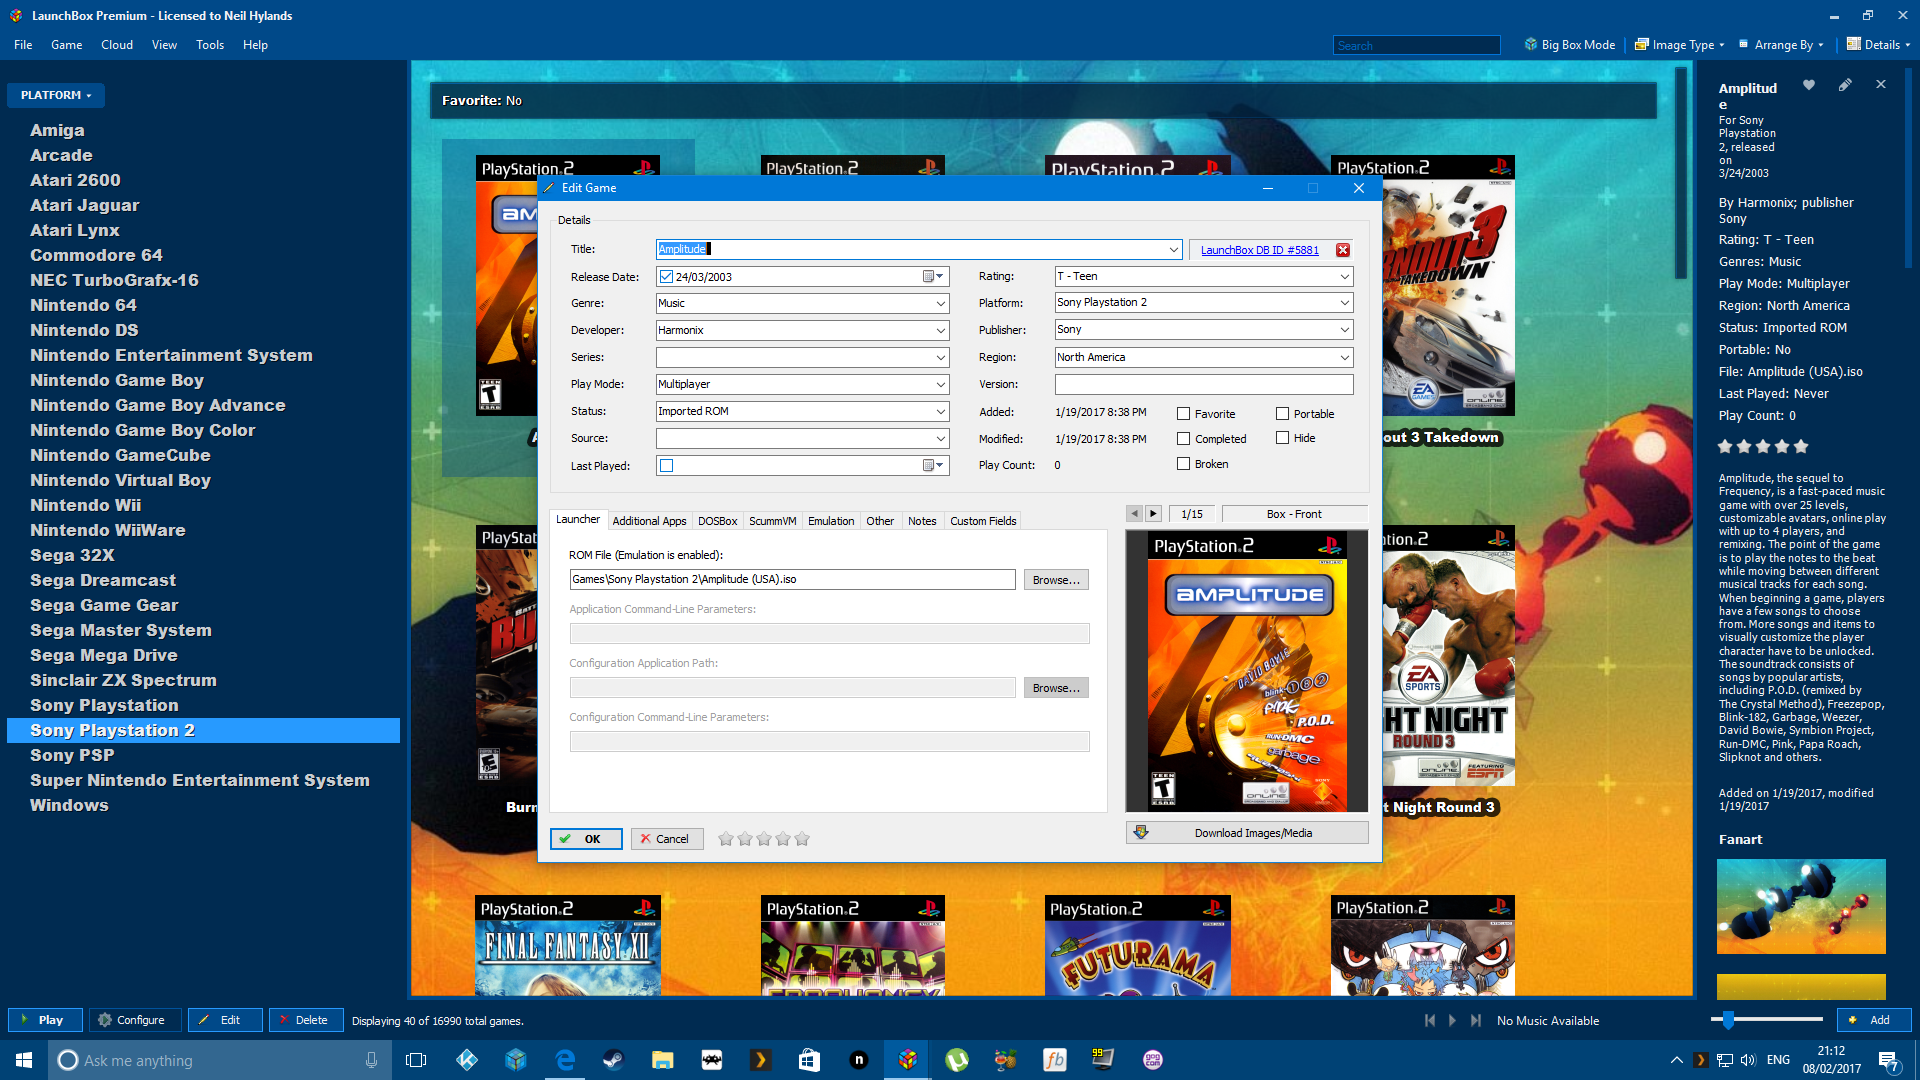
Task: Open the action center notifications icon
Action: point(1888,1060)
